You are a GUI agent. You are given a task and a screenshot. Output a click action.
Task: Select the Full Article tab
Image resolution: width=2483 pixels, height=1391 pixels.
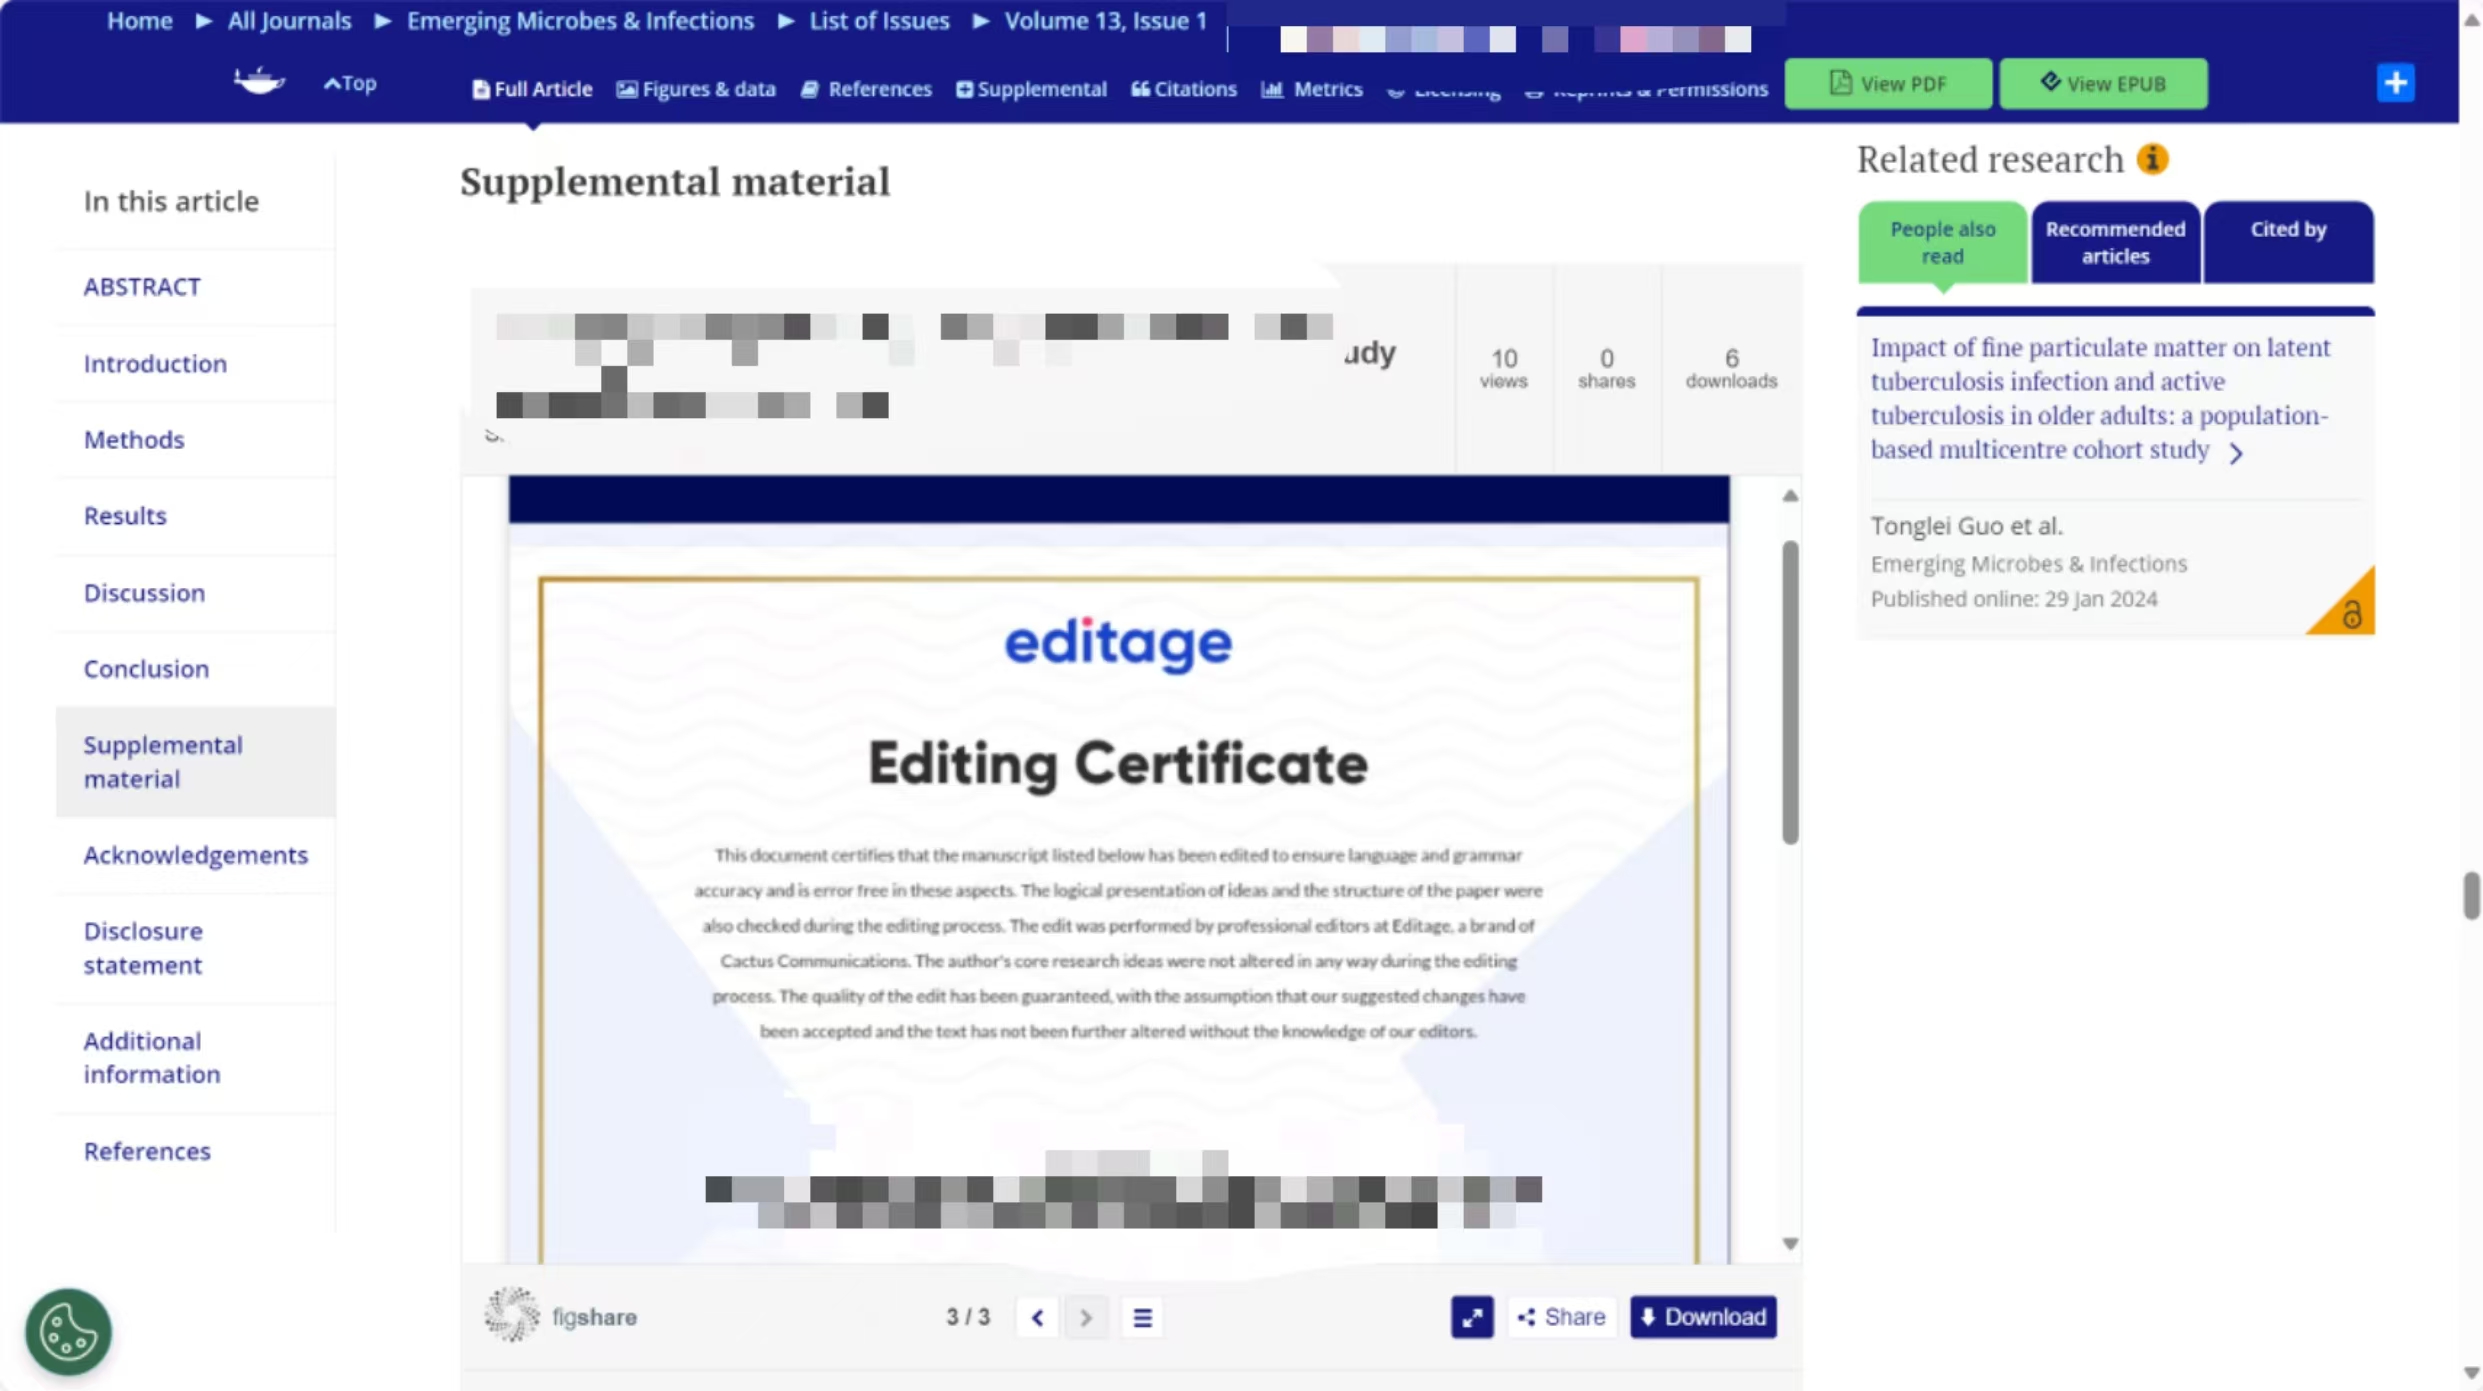coord(530,89)
